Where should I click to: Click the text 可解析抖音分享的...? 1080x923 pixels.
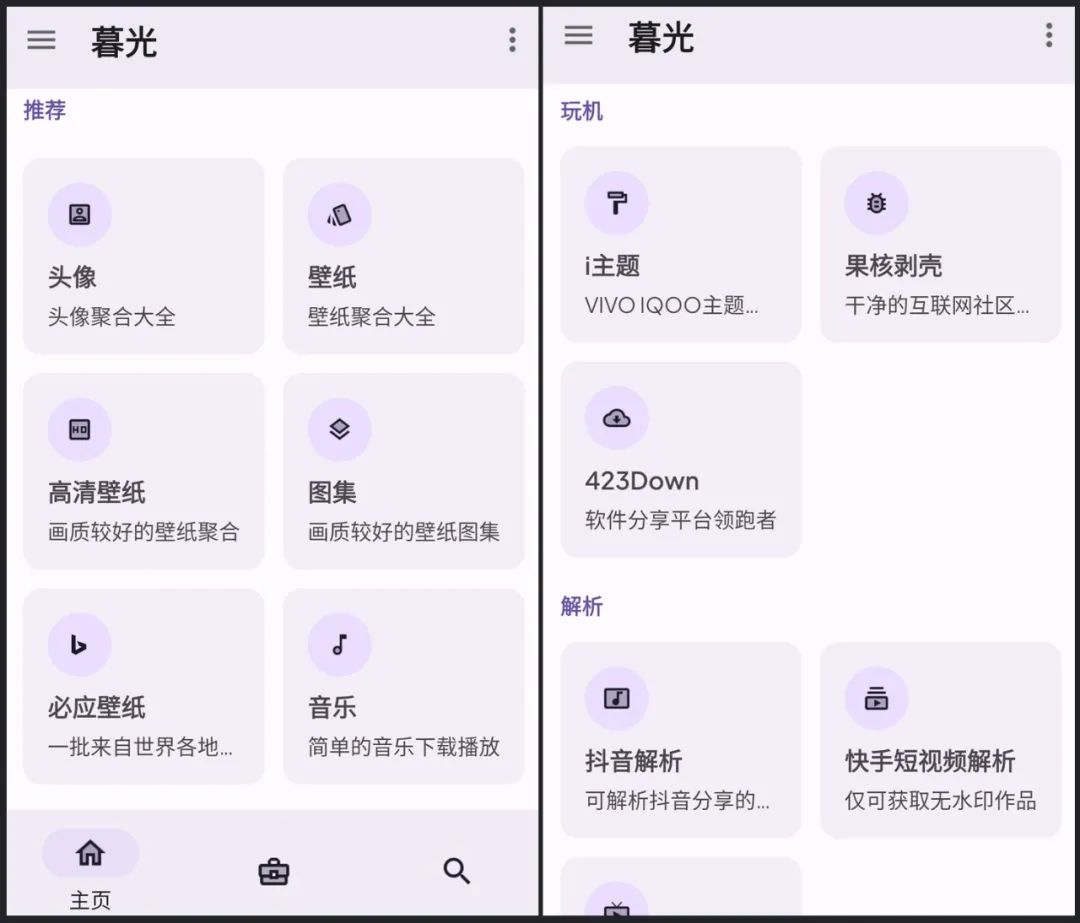point(677,800)
